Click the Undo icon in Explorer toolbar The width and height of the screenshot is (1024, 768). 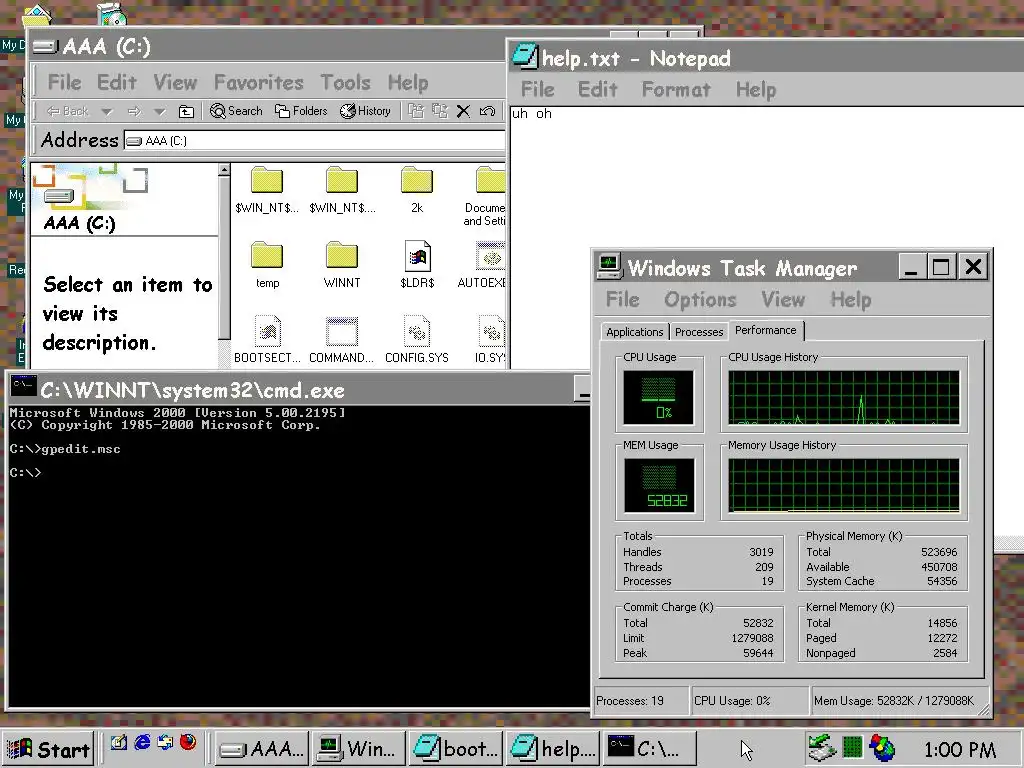pyautogui.click(x=487, y=111)
